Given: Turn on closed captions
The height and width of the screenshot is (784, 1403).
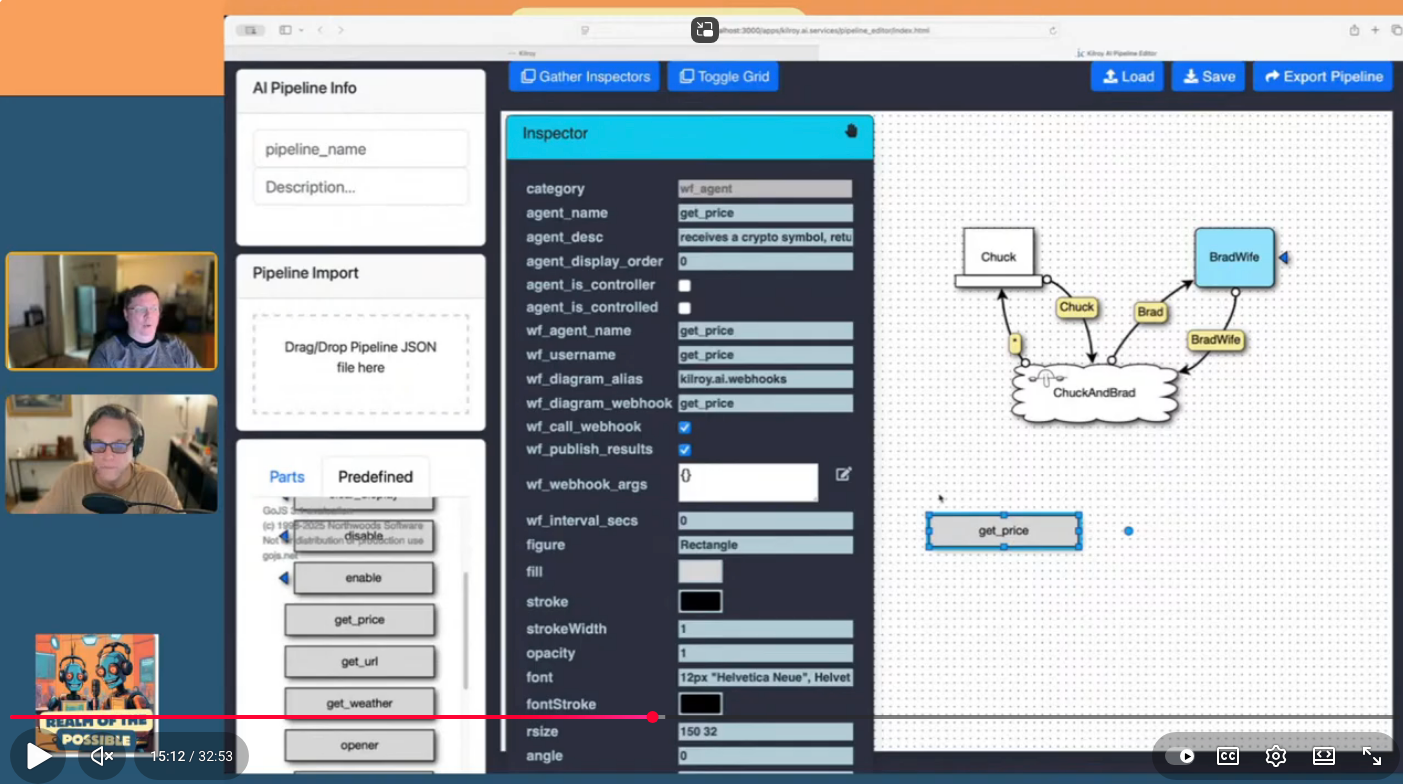Looking at the screenshot, I should 1228,756.
